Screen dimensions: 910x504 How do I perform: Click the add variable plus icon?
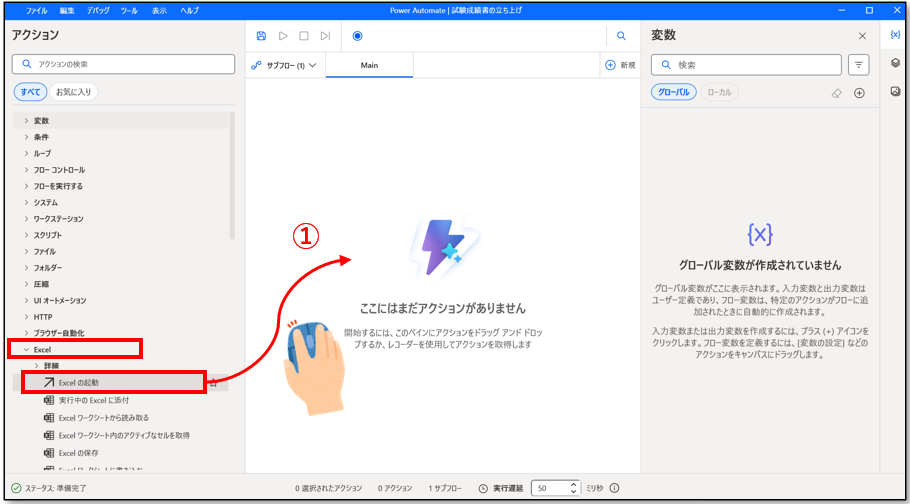tap(859, 93)
